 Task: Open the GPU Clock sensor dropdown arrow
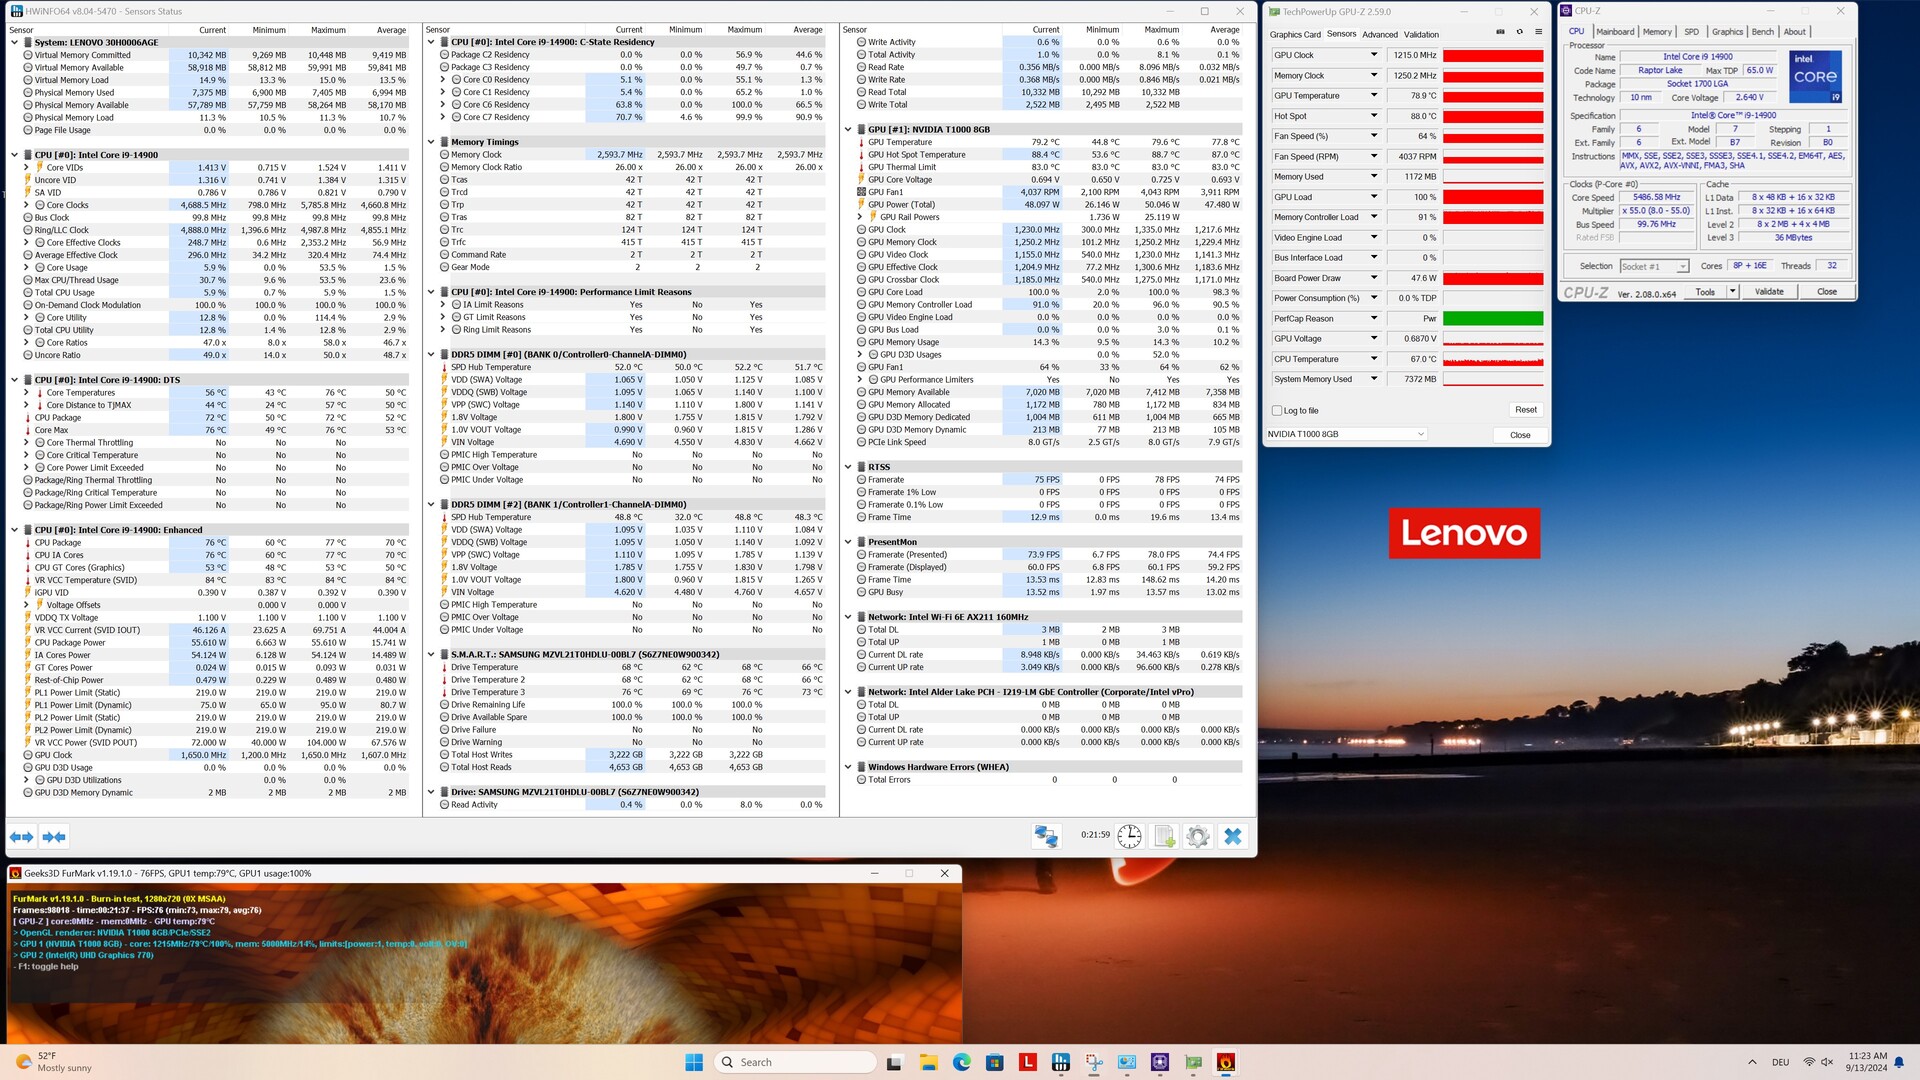click(x=1373, y=55)
